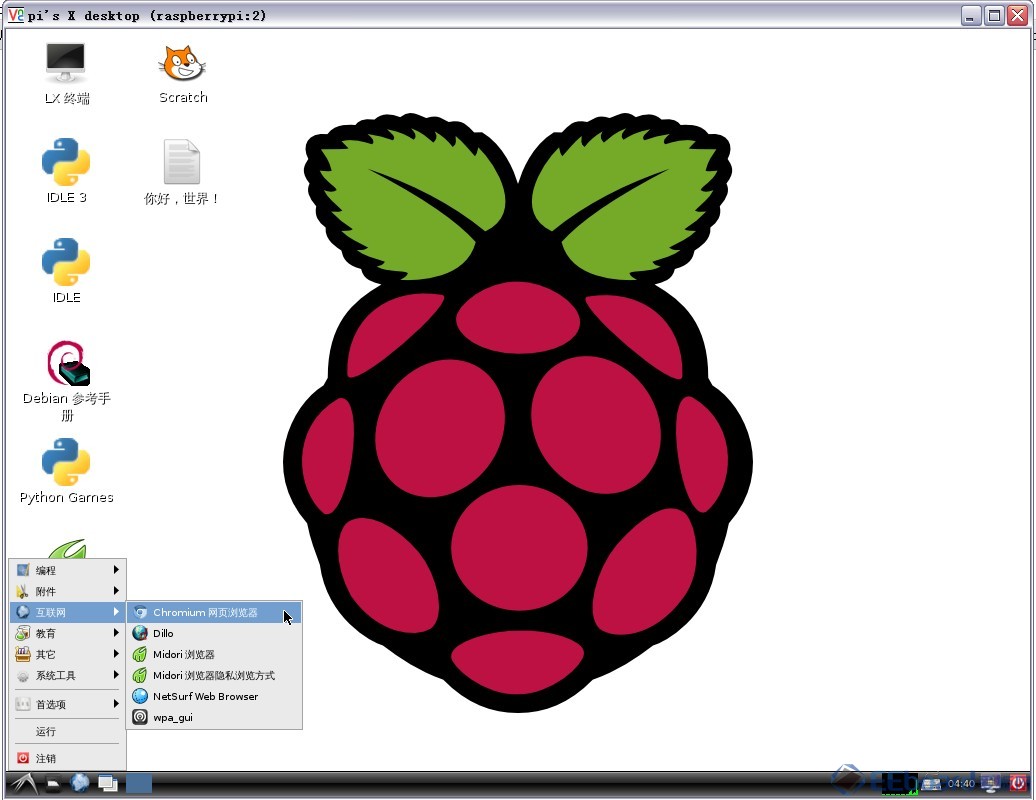Select Chromium 网页浏览器 from the menu
The height and width of the screenshot is (800, 1036).
pos(205,612)
